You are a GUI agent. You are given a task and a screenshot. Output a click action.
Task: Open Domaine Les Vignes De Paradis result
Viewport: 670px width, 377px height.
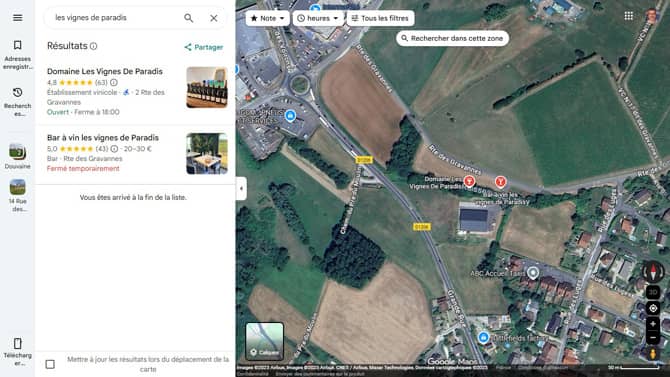tap(105, 71)
